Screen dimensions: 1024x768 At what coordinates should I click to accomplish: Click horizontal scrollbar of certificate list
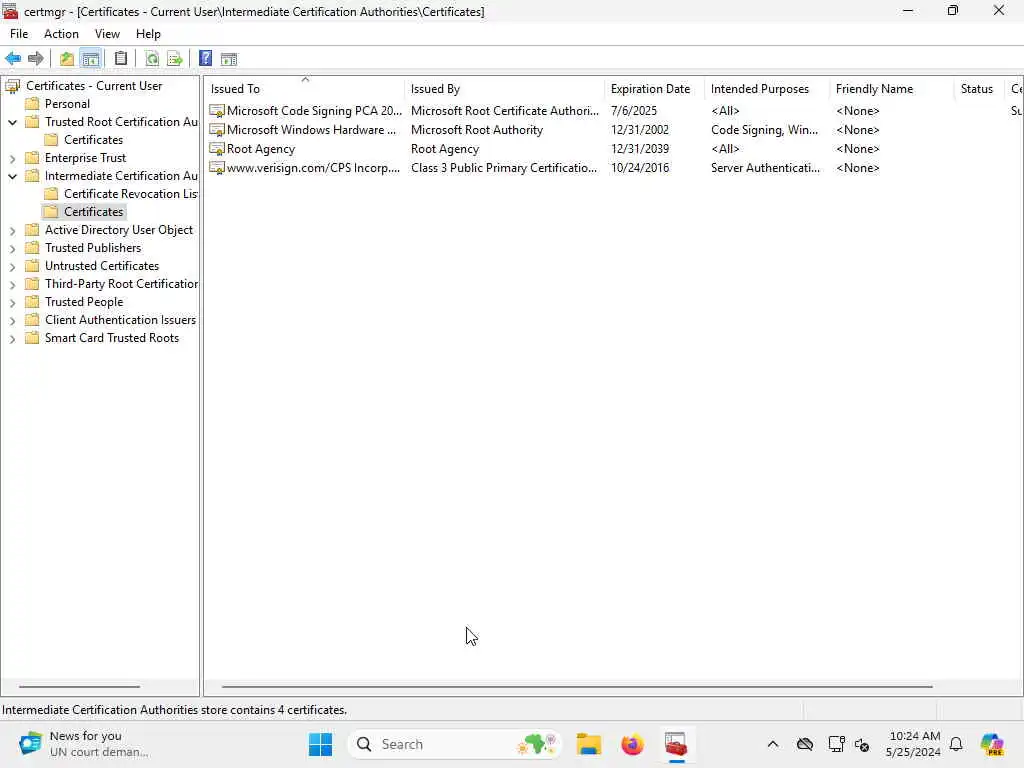click(x=577, y=687)
